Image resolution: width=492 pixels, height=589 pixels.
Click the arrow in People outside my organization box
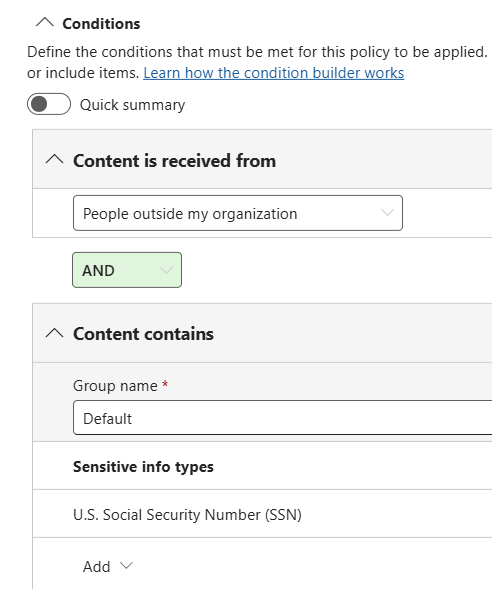tap(387, 213)
